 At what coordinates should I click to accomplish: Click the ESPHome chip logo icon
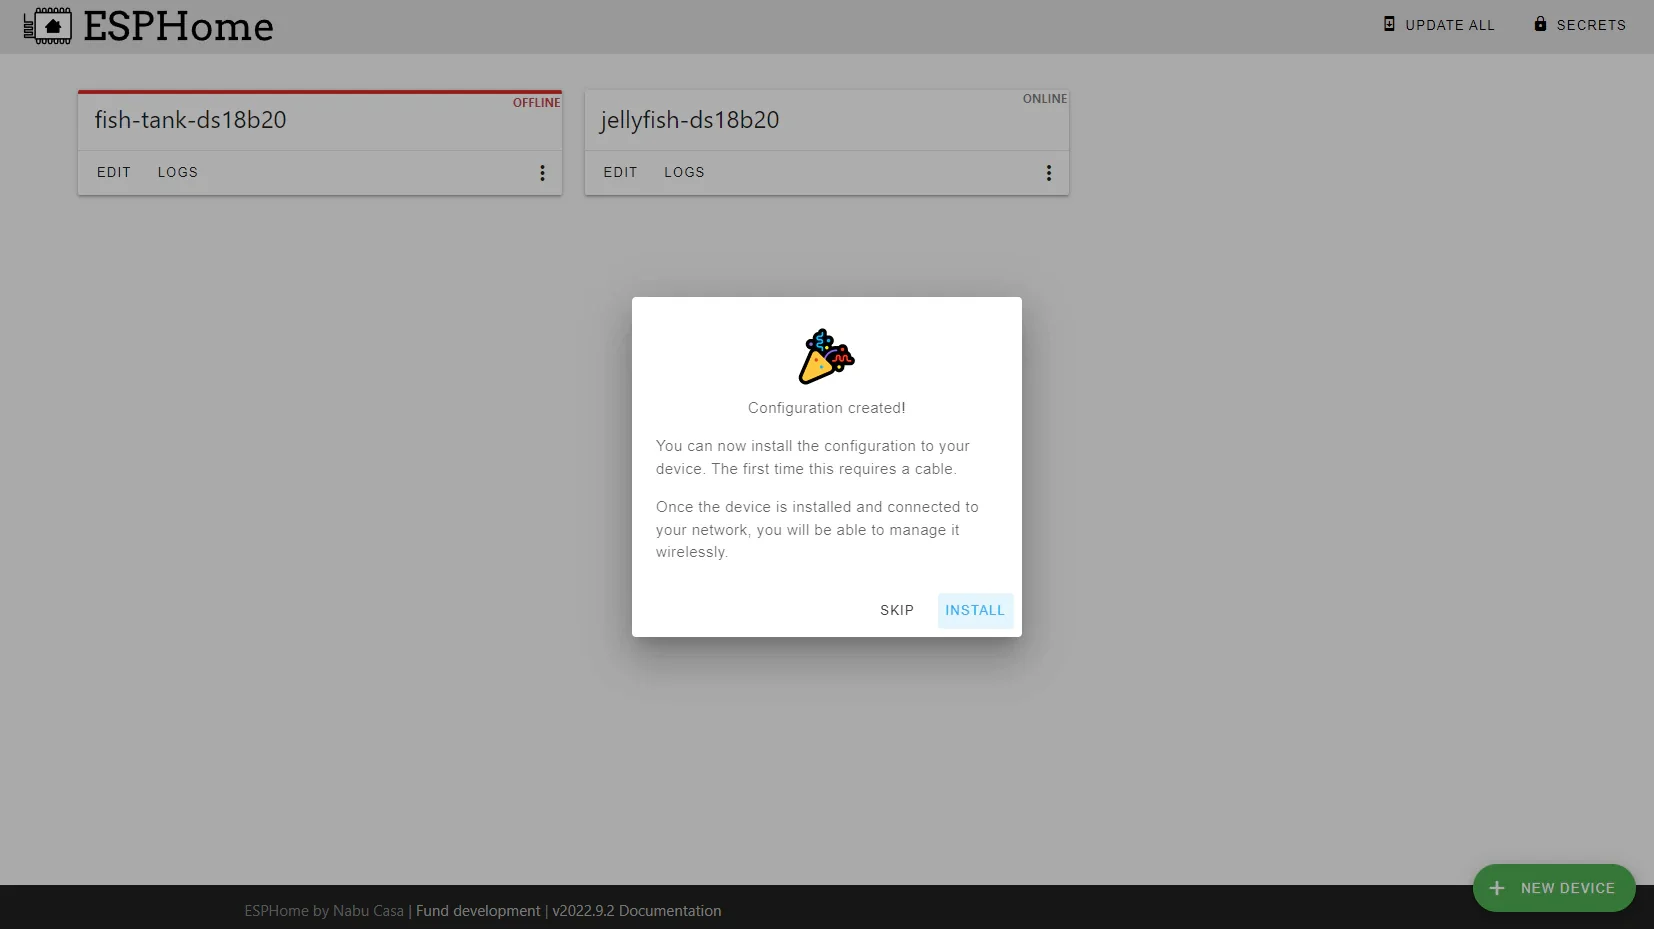pyautogui.click(x=47, y=26)
